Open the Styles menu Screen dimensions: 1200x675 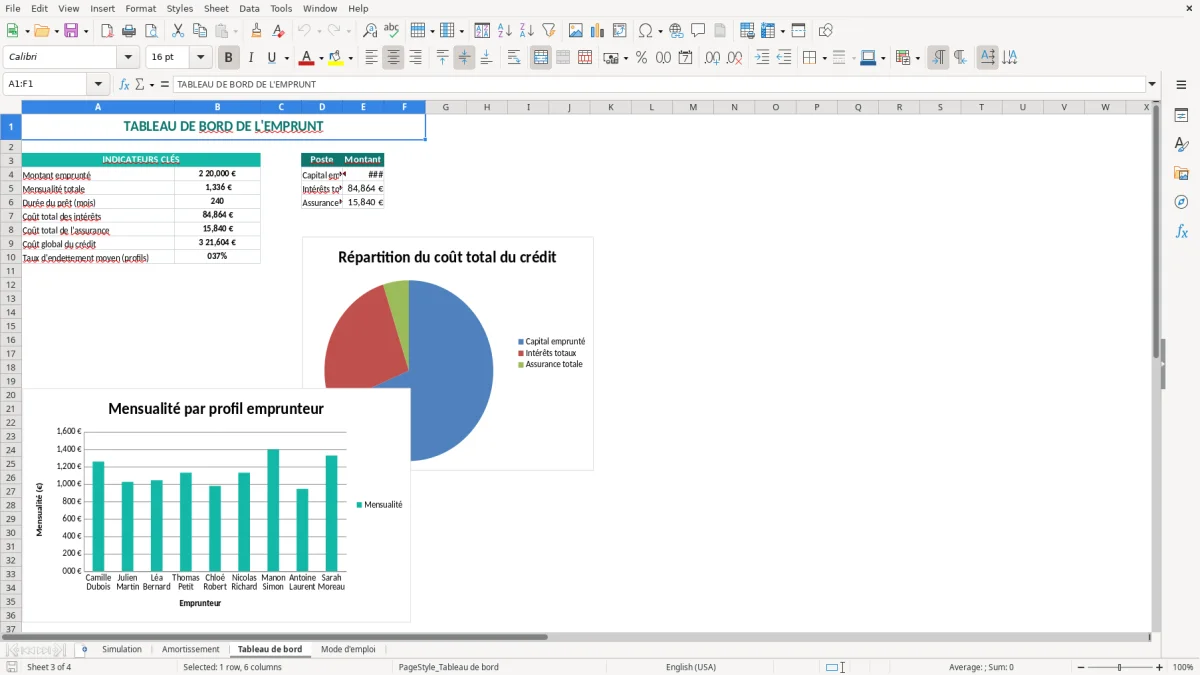180,8
